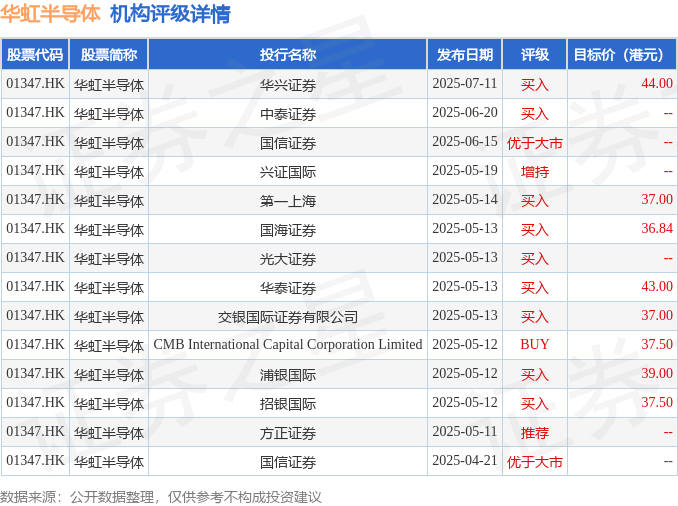Click the date 2025-04-21
Viewport: 678px width, 506px height.
(x=465, y=460)
